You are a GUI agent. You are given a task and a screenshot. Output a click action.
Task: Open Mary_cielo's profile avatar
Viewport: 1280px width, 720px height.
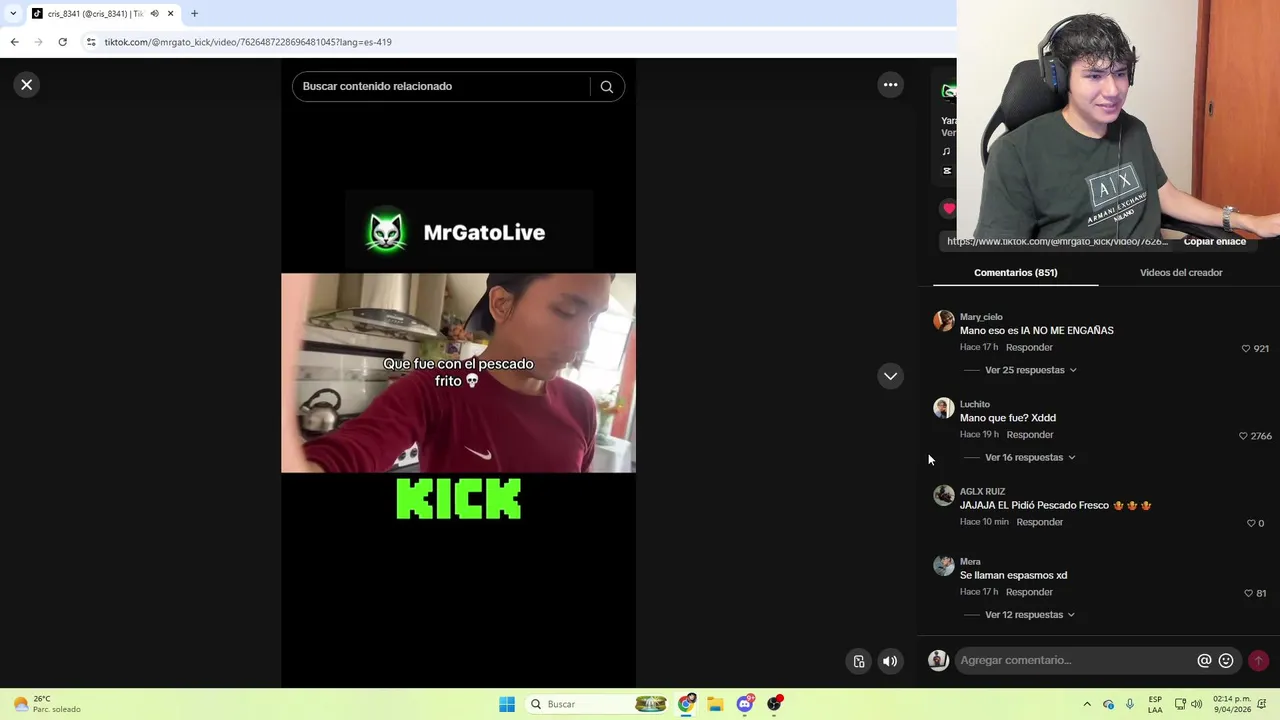944,320
